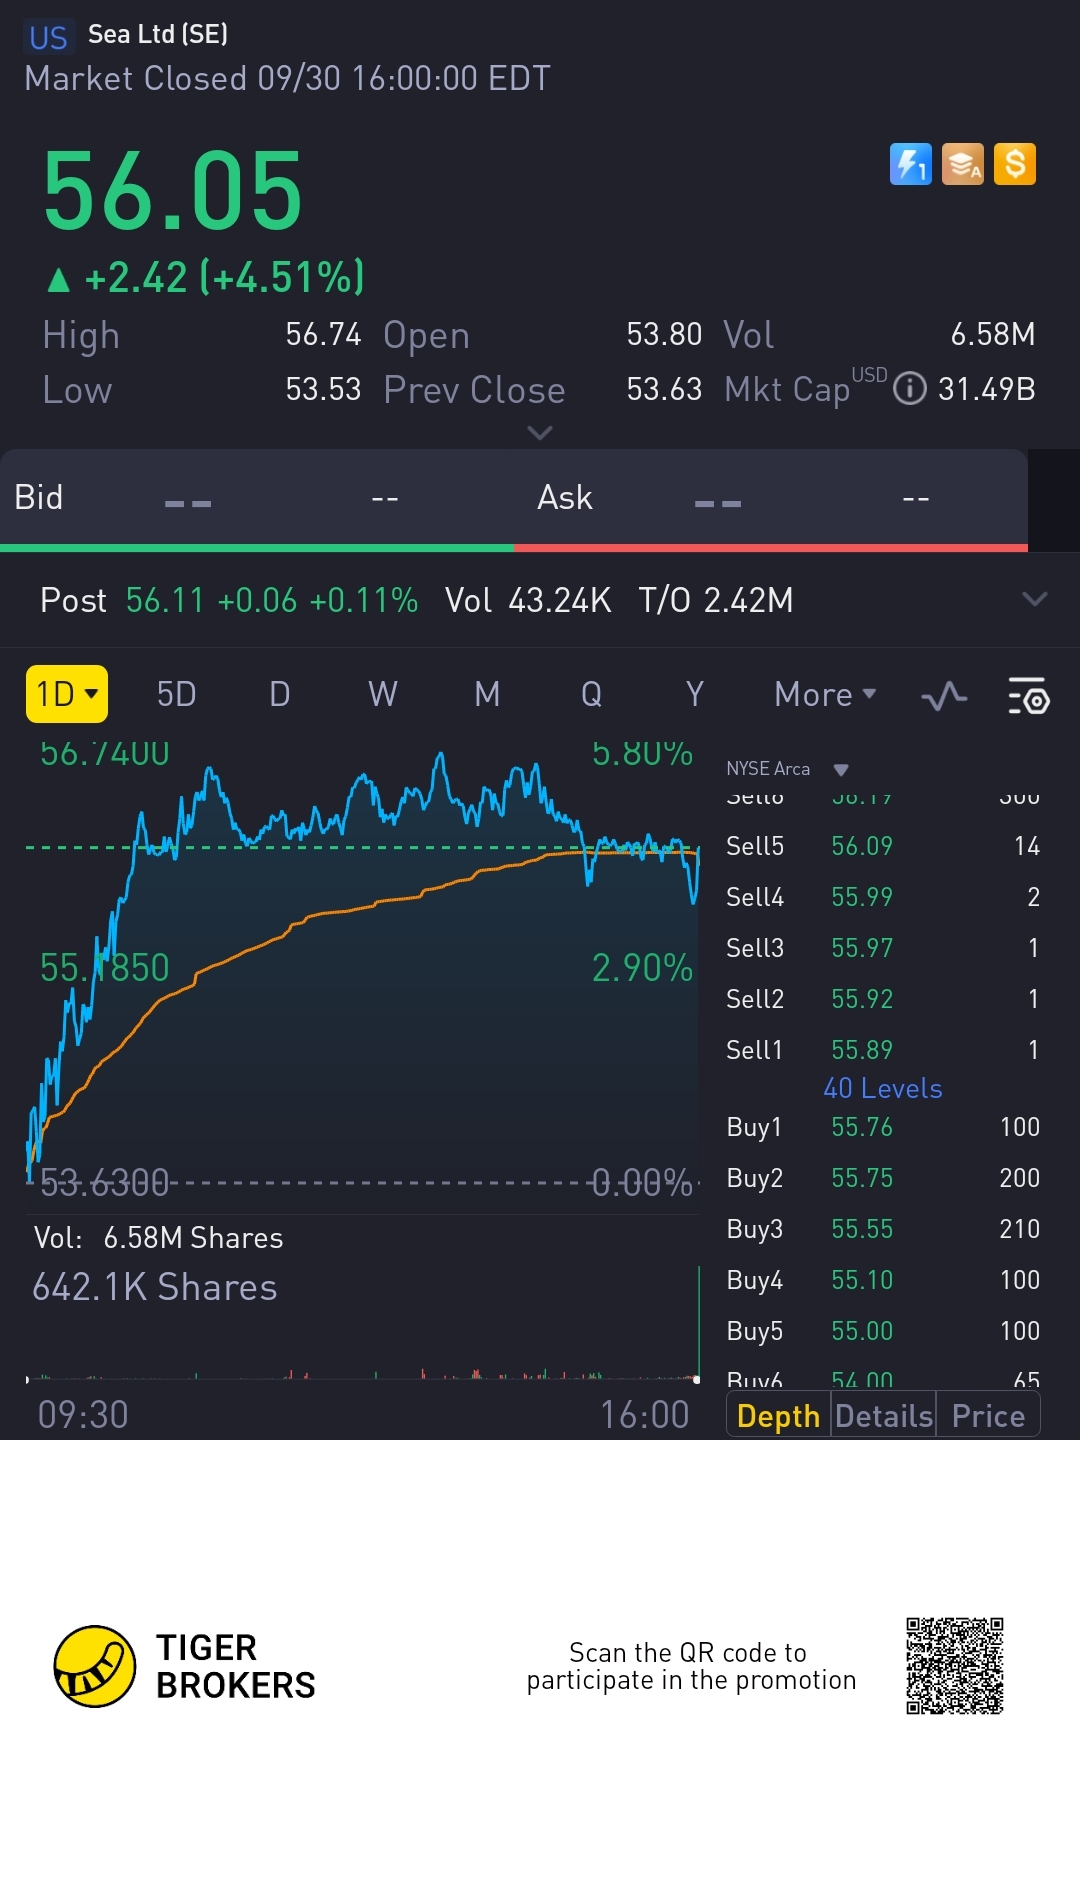Image resolution: width=1080 pixels, height=1893 pixels.
Task: Expand the Post market row chevron
Action: point(1034,600)
